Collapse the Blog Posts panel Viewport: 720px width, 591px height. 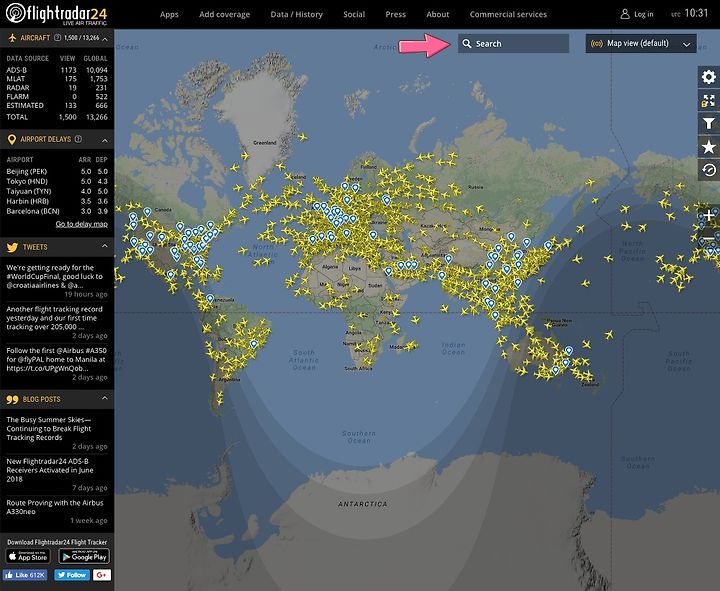click(x=105, y=398)
